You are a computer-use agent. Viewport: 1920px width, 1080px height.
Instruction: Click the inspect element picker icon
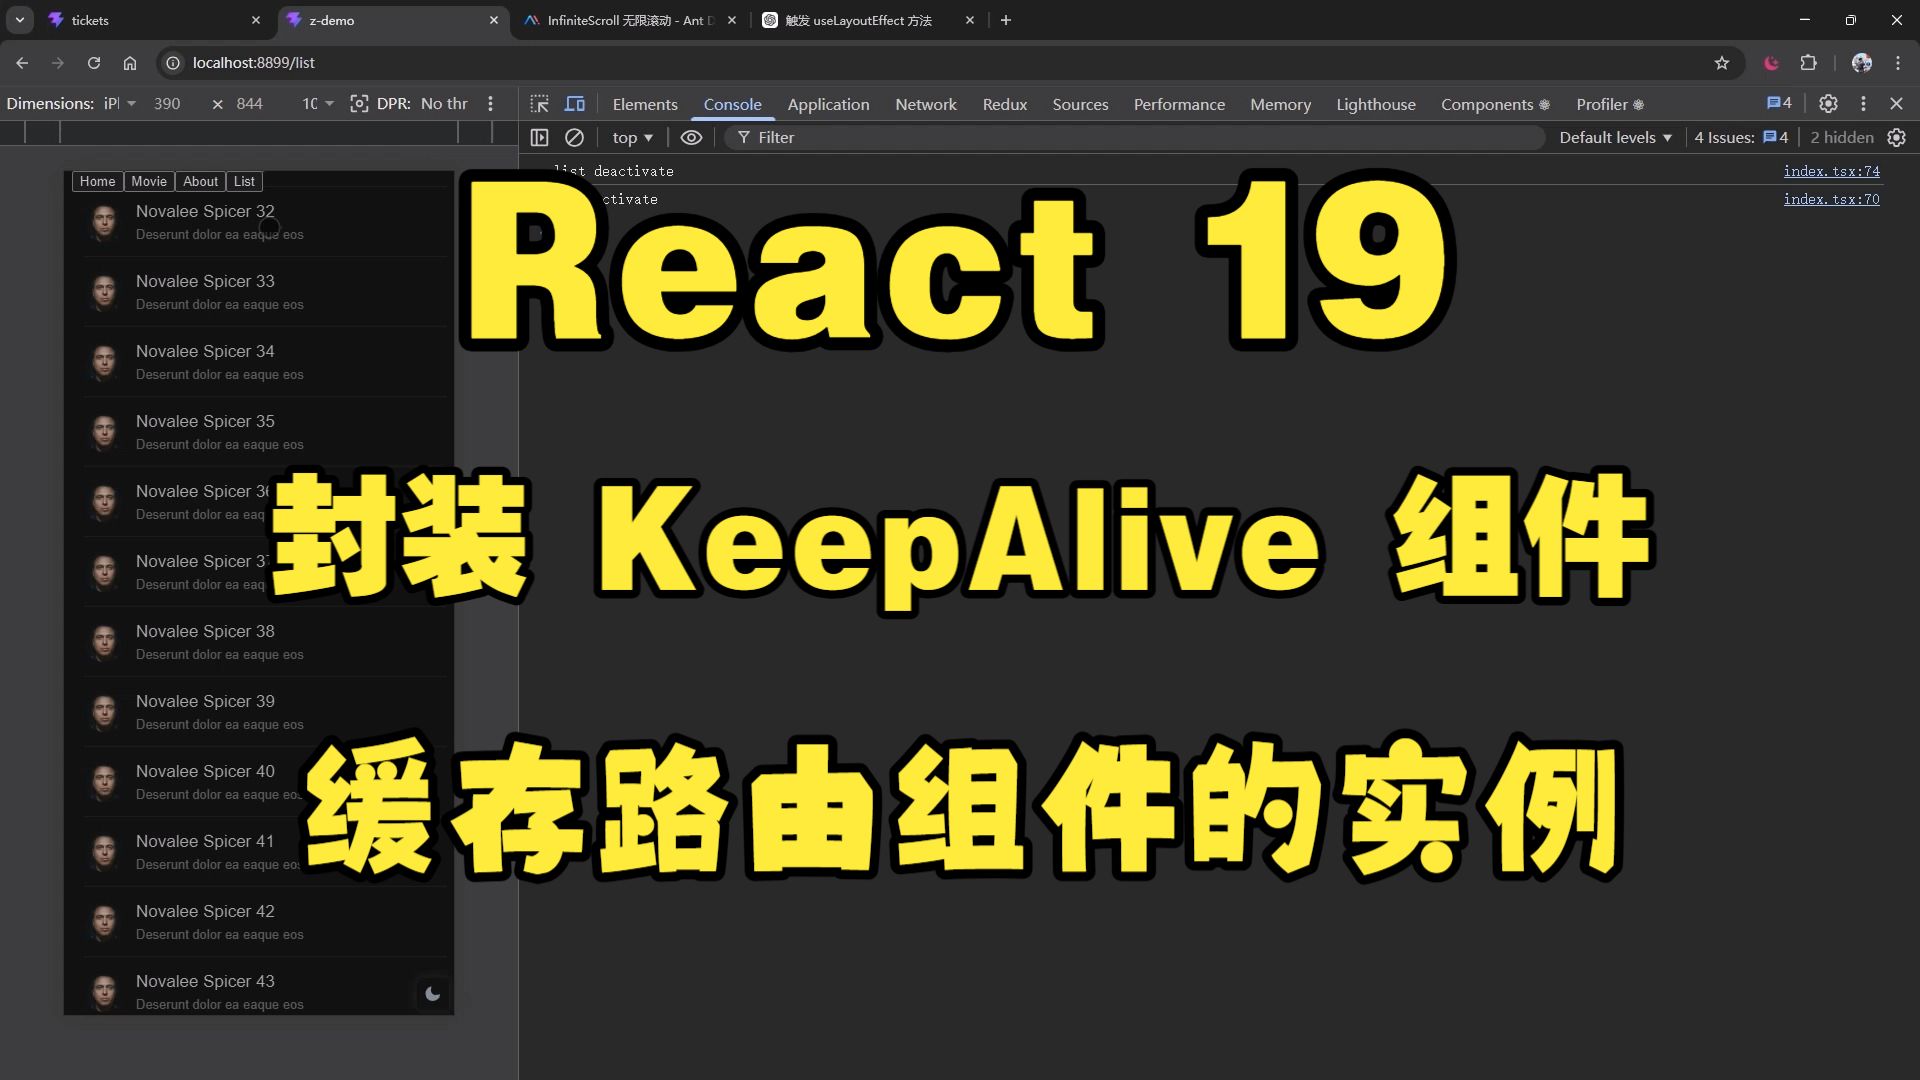click(540, 104)
